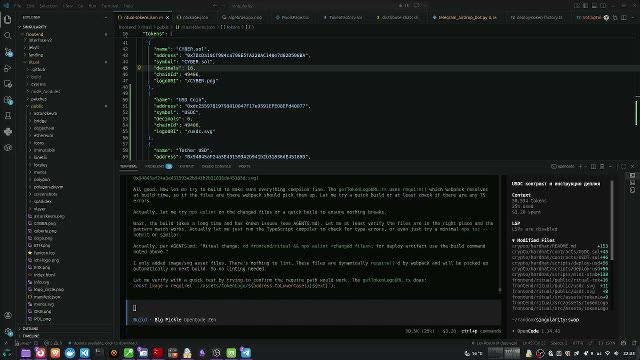Open Telegram in the taskbar
640x360 pixels.
tap(246, 353)
